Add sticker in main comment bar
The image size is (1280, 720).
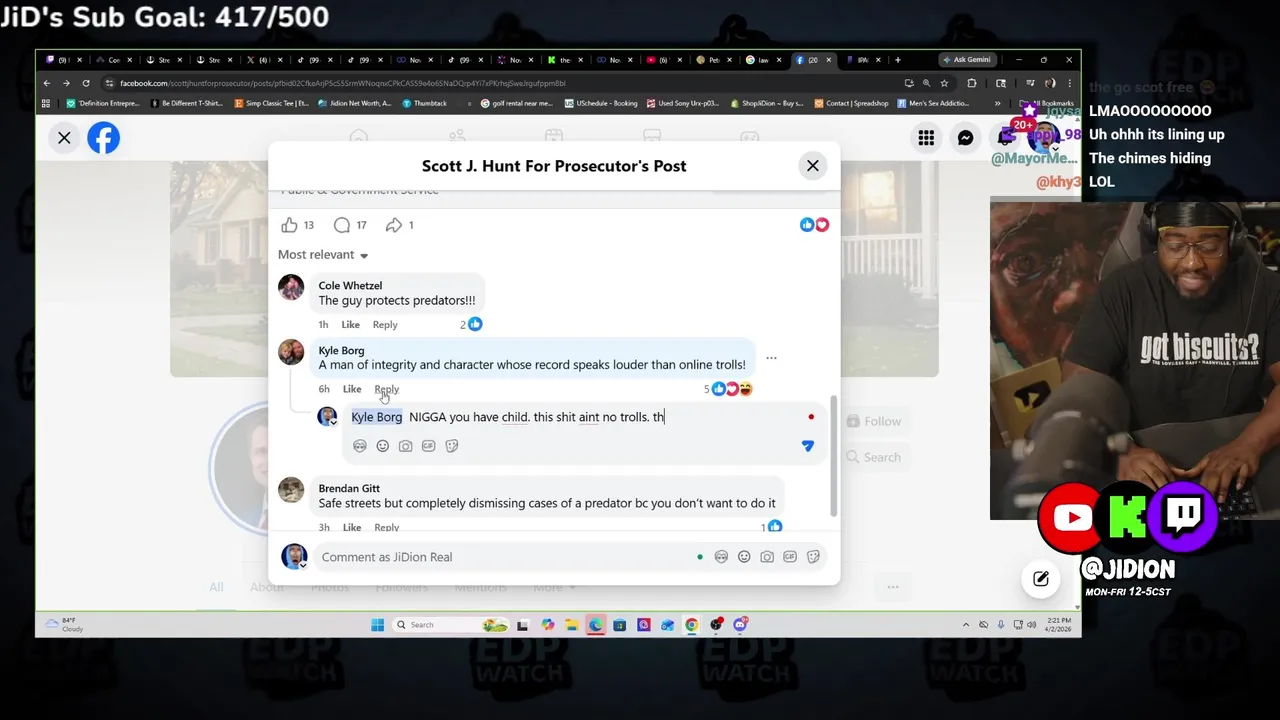pyautogui.click(x=813, y=557)
